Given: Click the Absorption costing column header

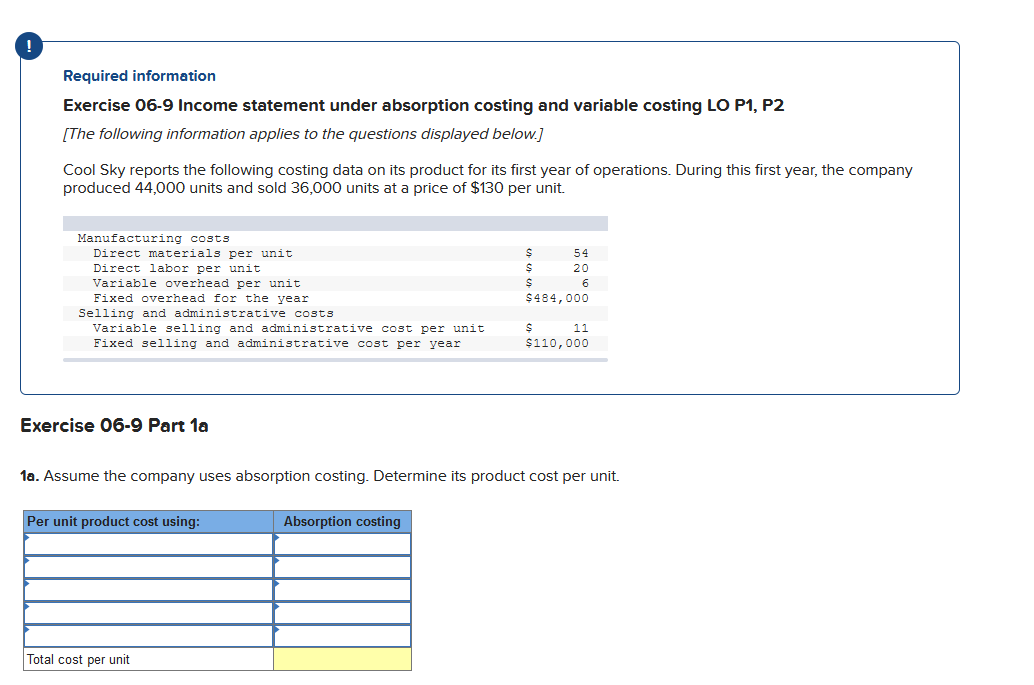Looking at the screenshot, I should point(342,521).
